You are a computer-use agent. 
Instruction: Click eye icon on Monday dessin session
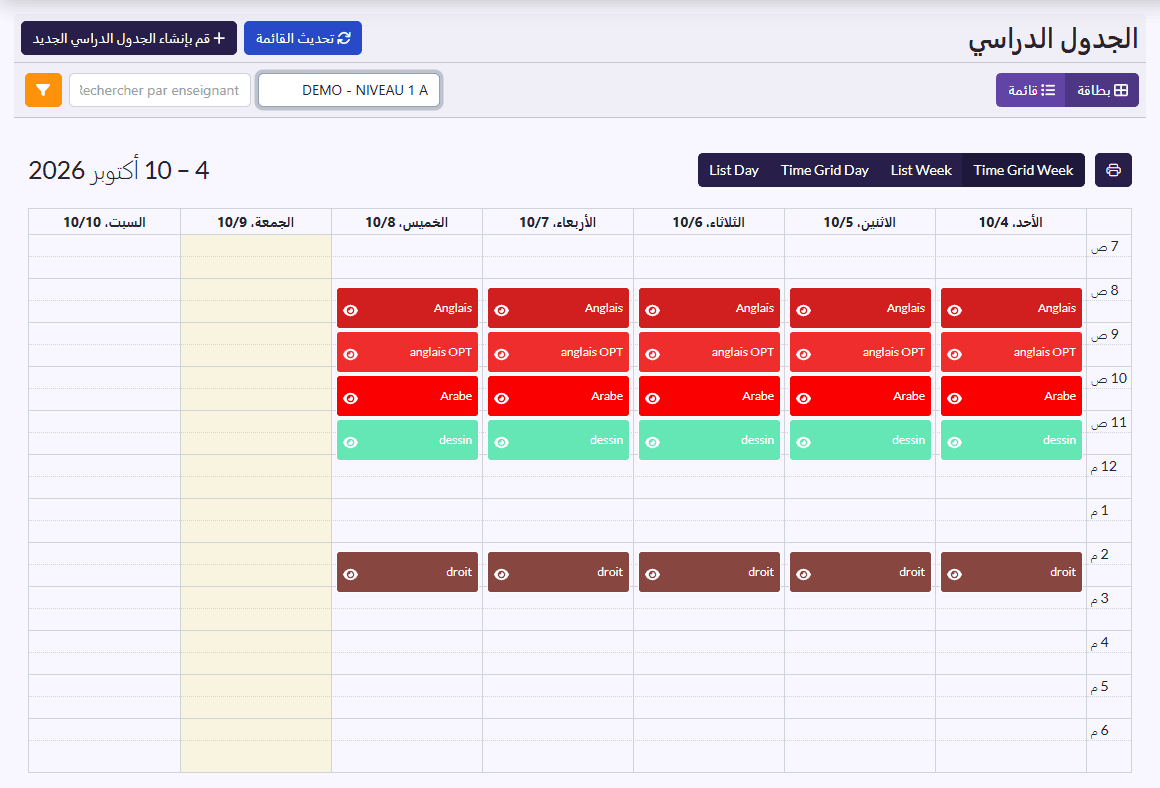[803, 442]
